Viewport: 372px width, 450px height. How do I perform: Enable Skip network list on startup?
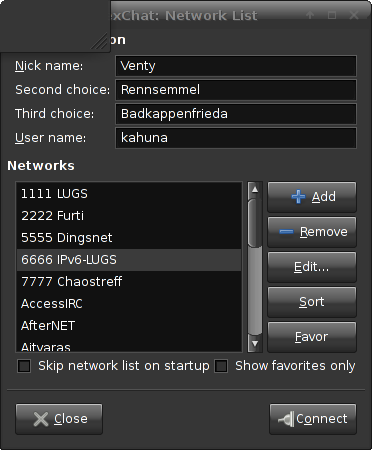tap(24, 366)
